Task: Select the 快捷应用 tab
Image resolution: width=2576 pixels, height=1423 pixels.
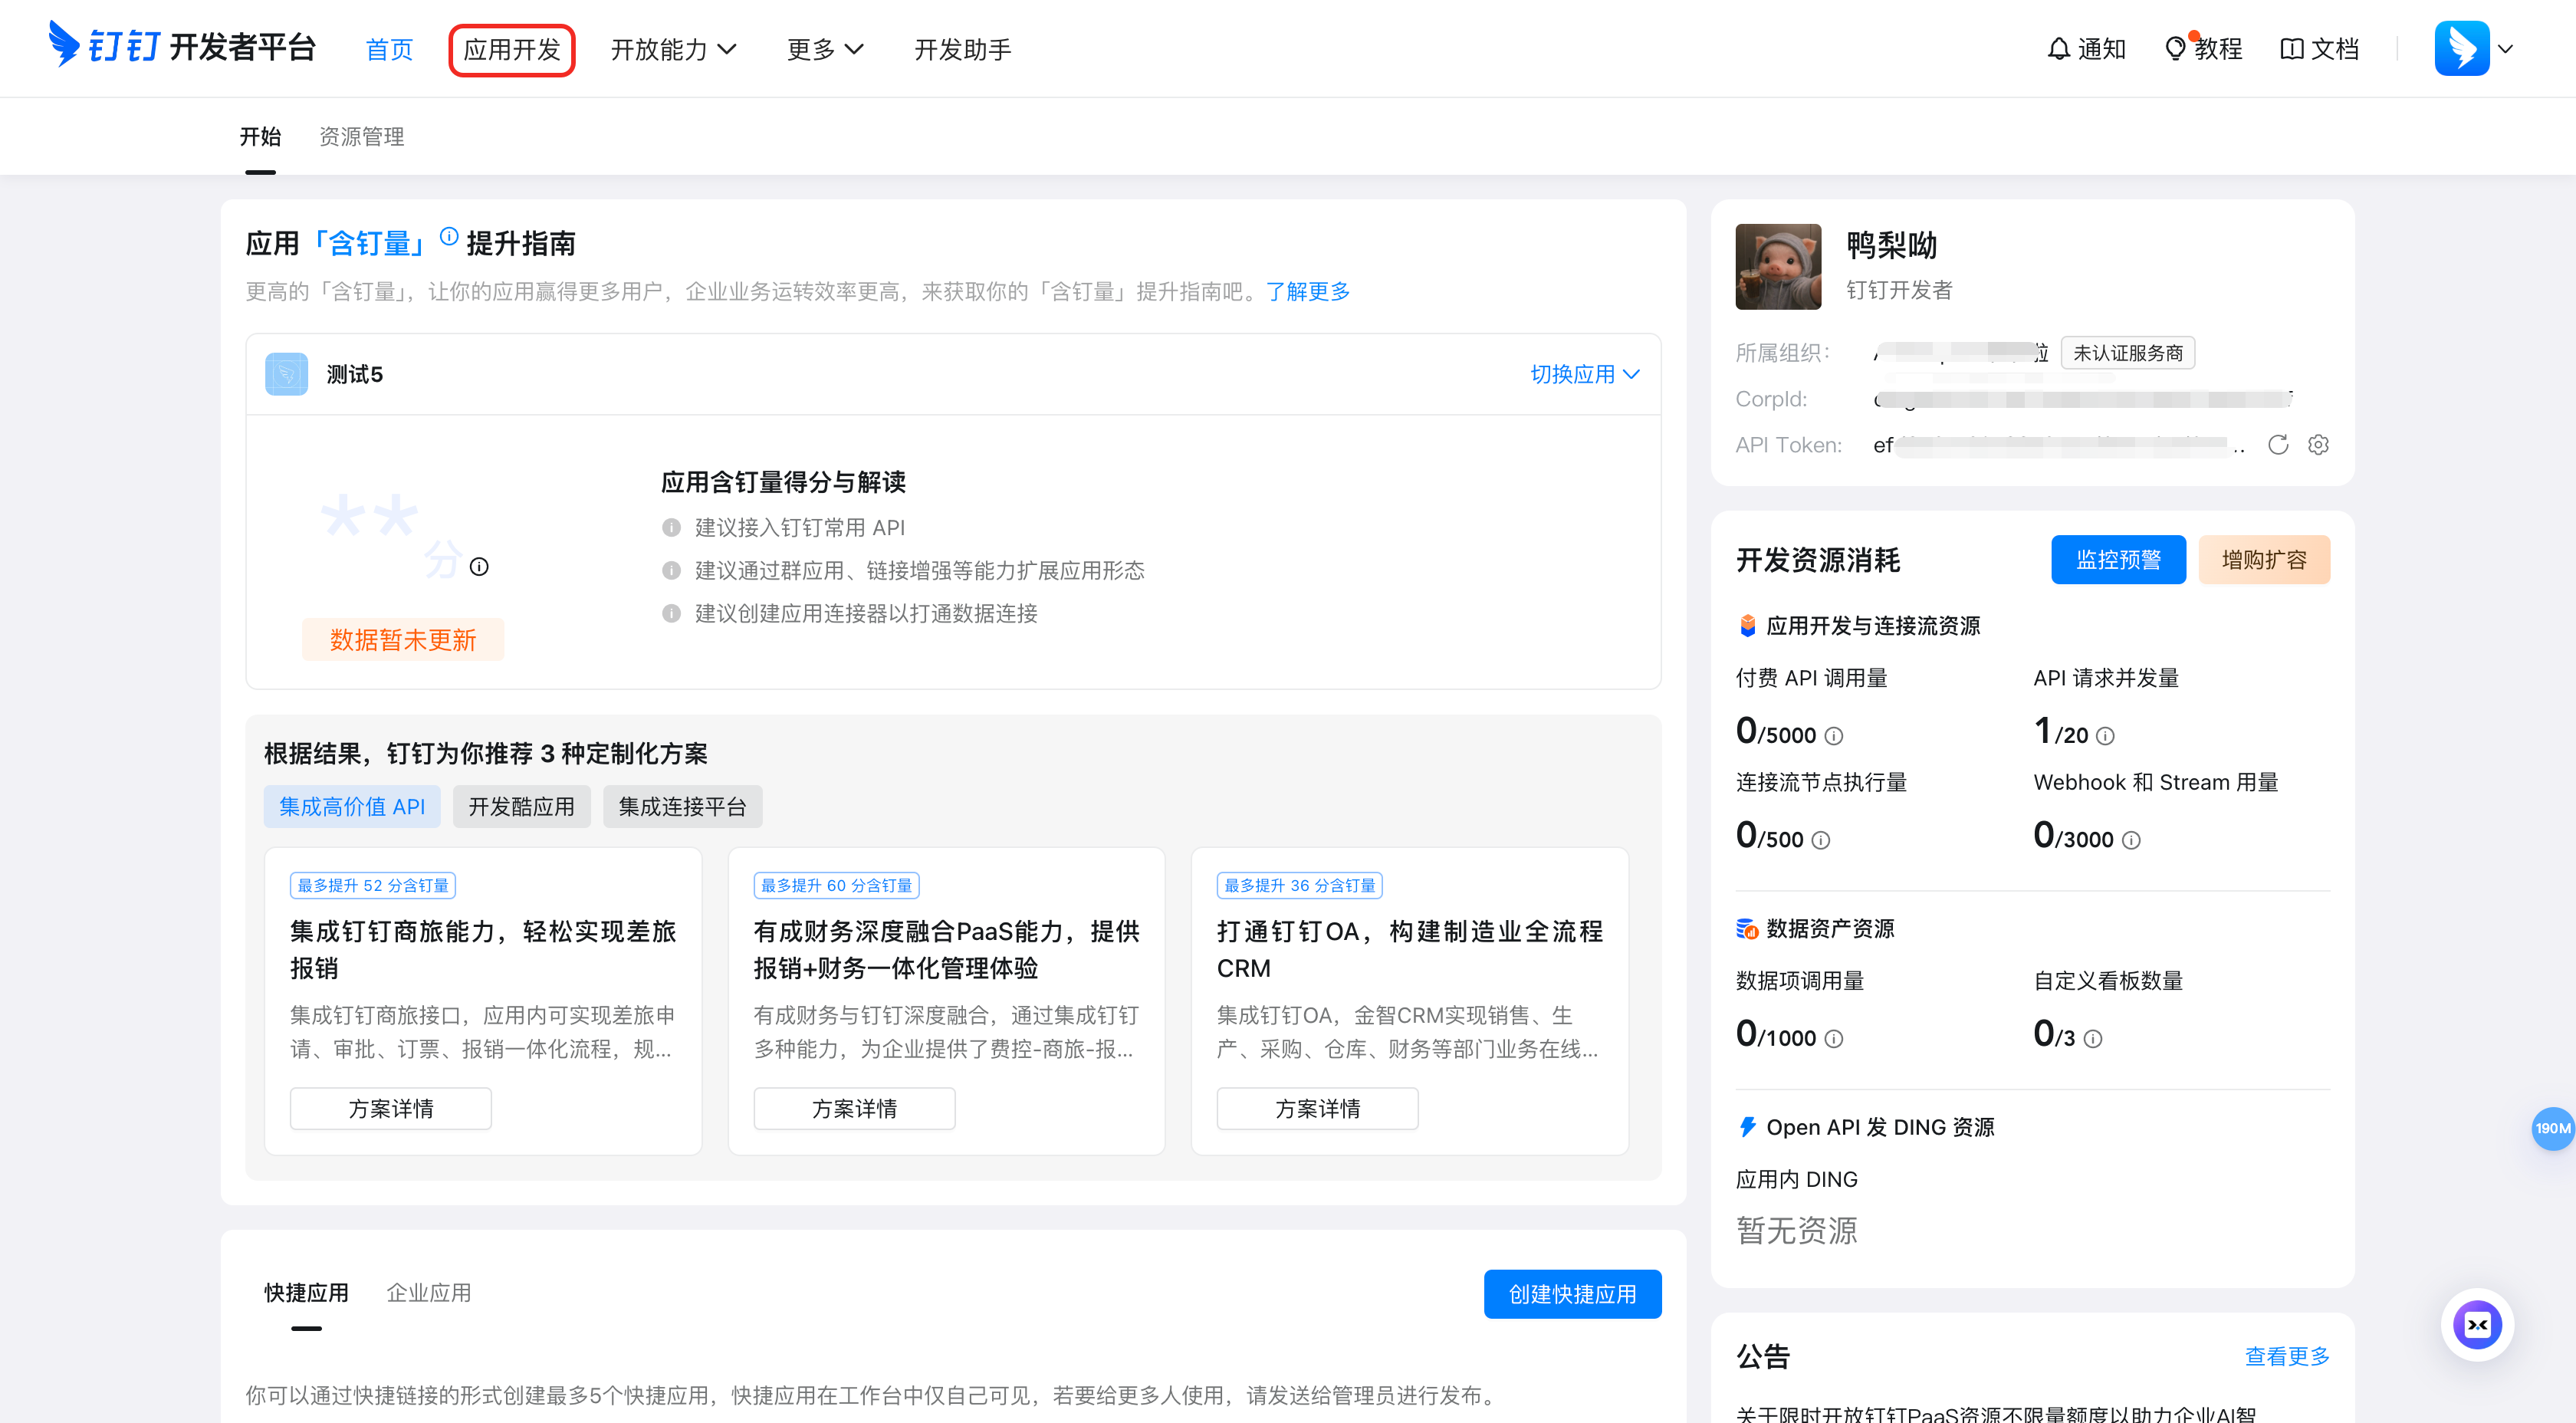Action: tap(306, 1293)
